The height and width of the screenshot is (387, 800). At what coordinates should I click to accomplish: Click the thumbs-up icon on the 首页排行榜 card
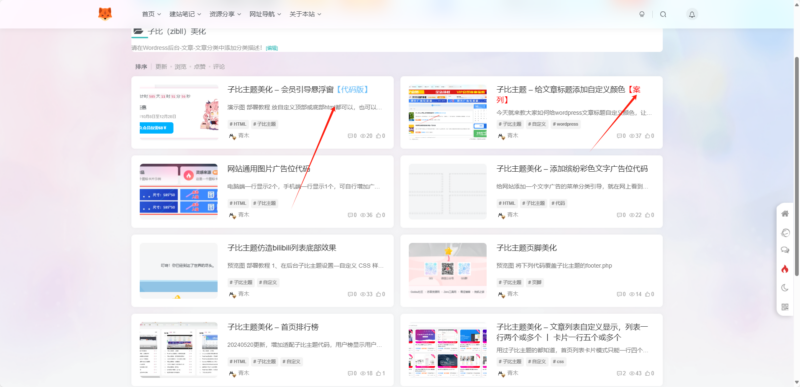click(378, 373)
